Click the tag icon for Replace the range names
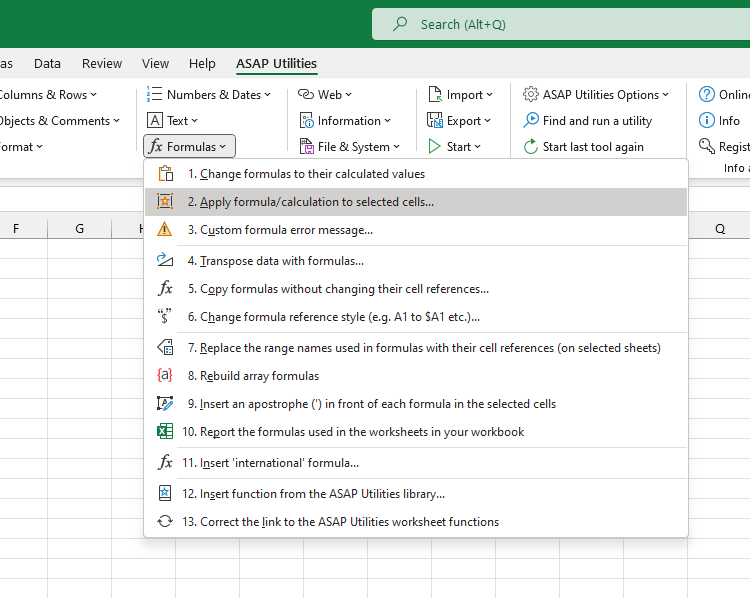 (165, 347)
